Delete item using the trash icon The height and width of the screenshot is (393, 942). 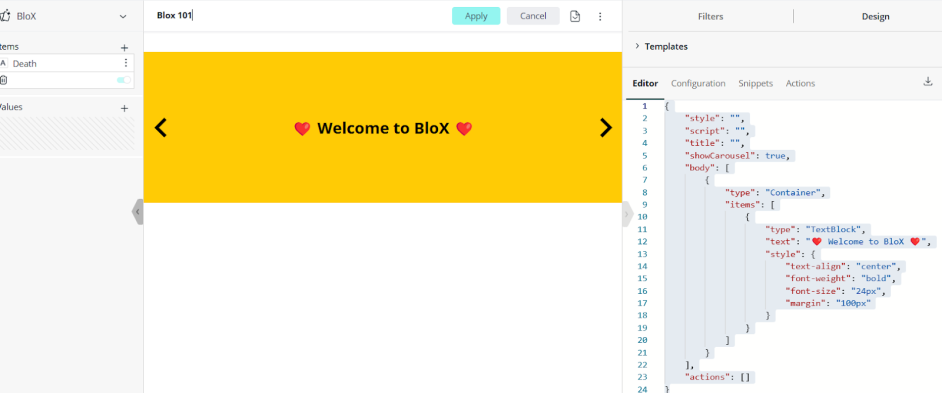[x=4, y=80]
